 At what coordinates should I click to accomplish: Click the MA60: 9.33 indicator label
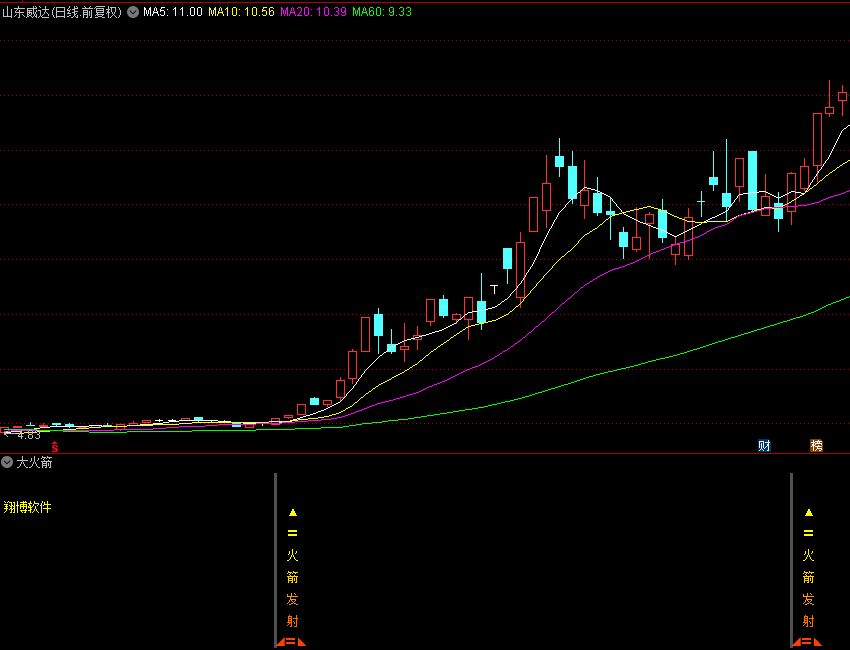coord(382,12)
